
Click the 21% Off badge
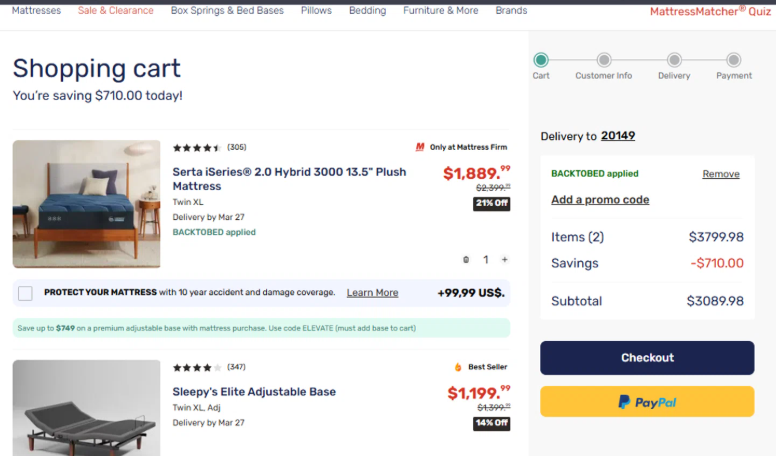pos(491,203)
